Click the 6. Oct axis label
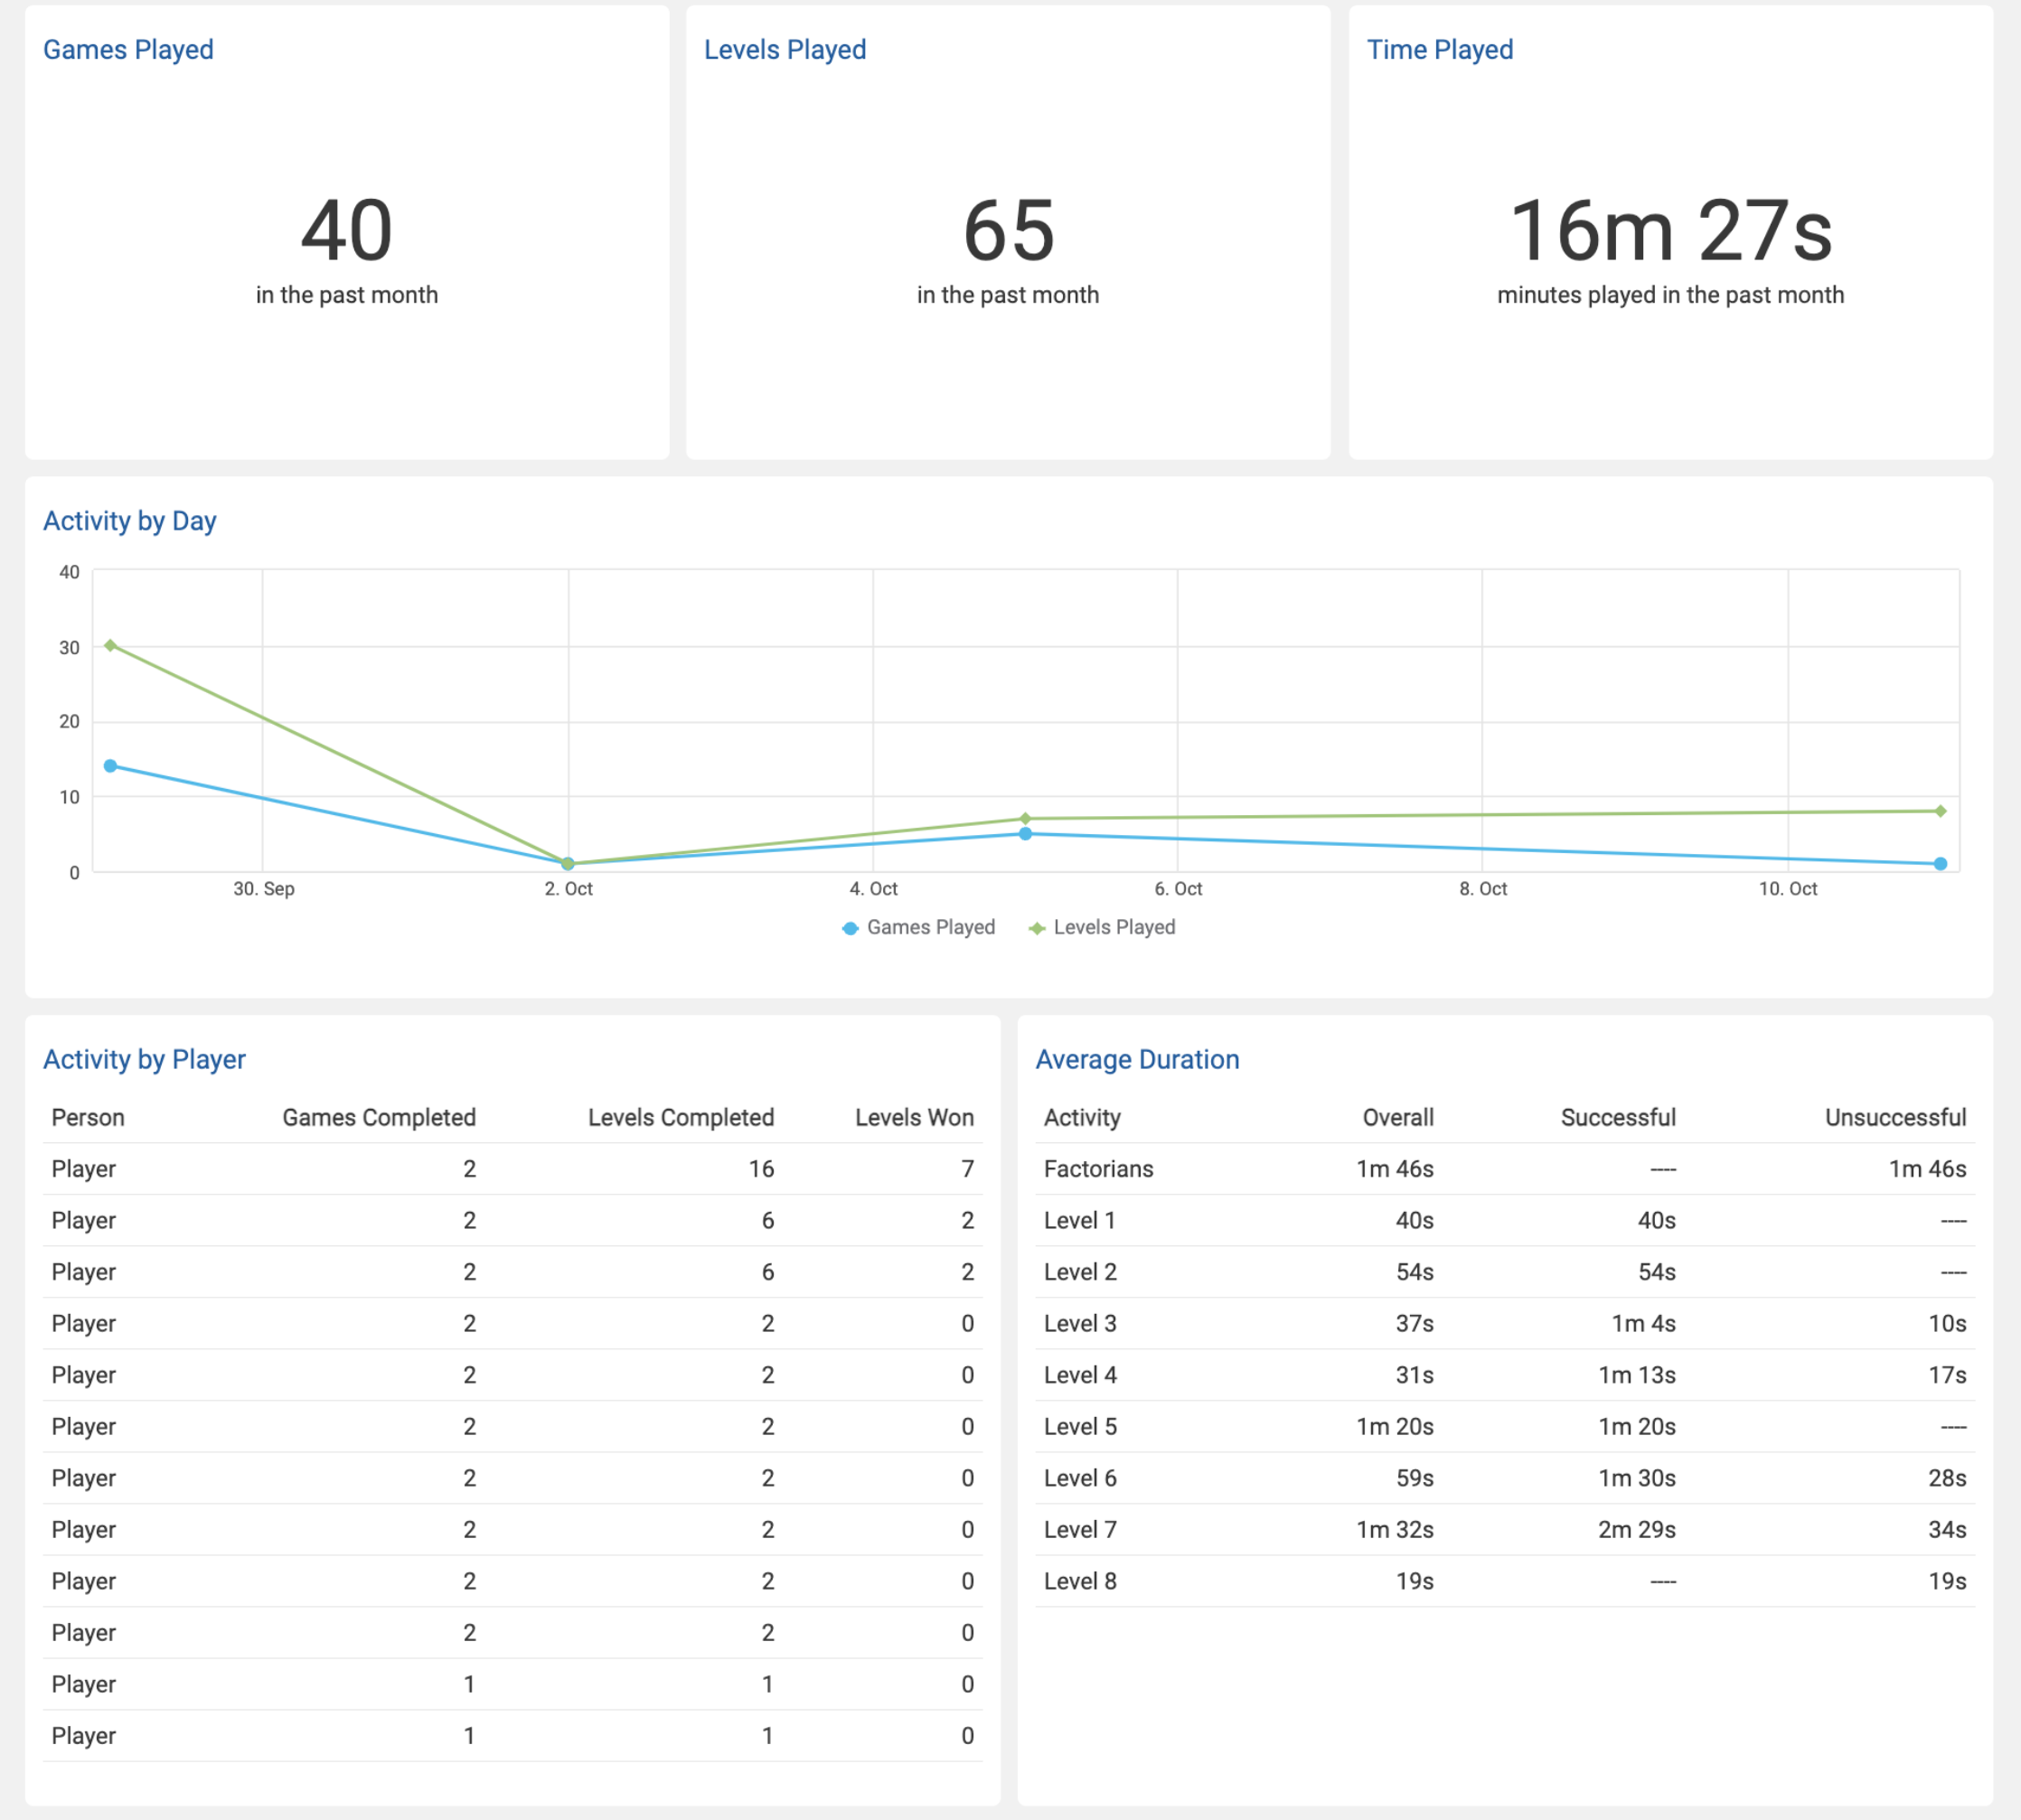The width and height of the screenshot is (2021, 1820). click(1178, 888)
